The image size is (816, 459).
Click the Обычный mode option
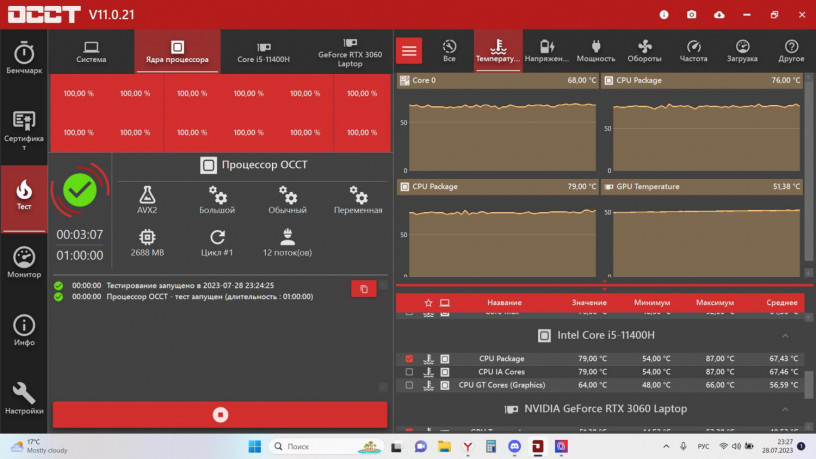287,200
